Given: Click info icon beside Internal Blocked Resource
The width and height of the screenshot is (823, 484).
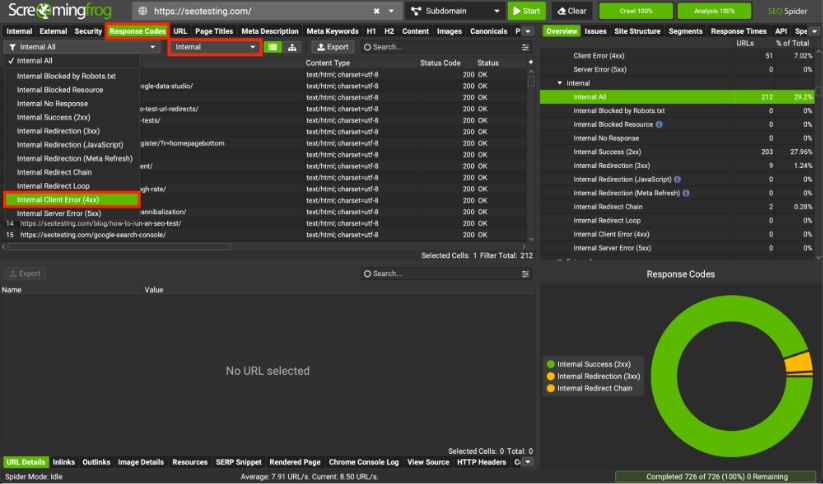Looking at the screenshot, I should pyautogui.click(x=660, y=124).
